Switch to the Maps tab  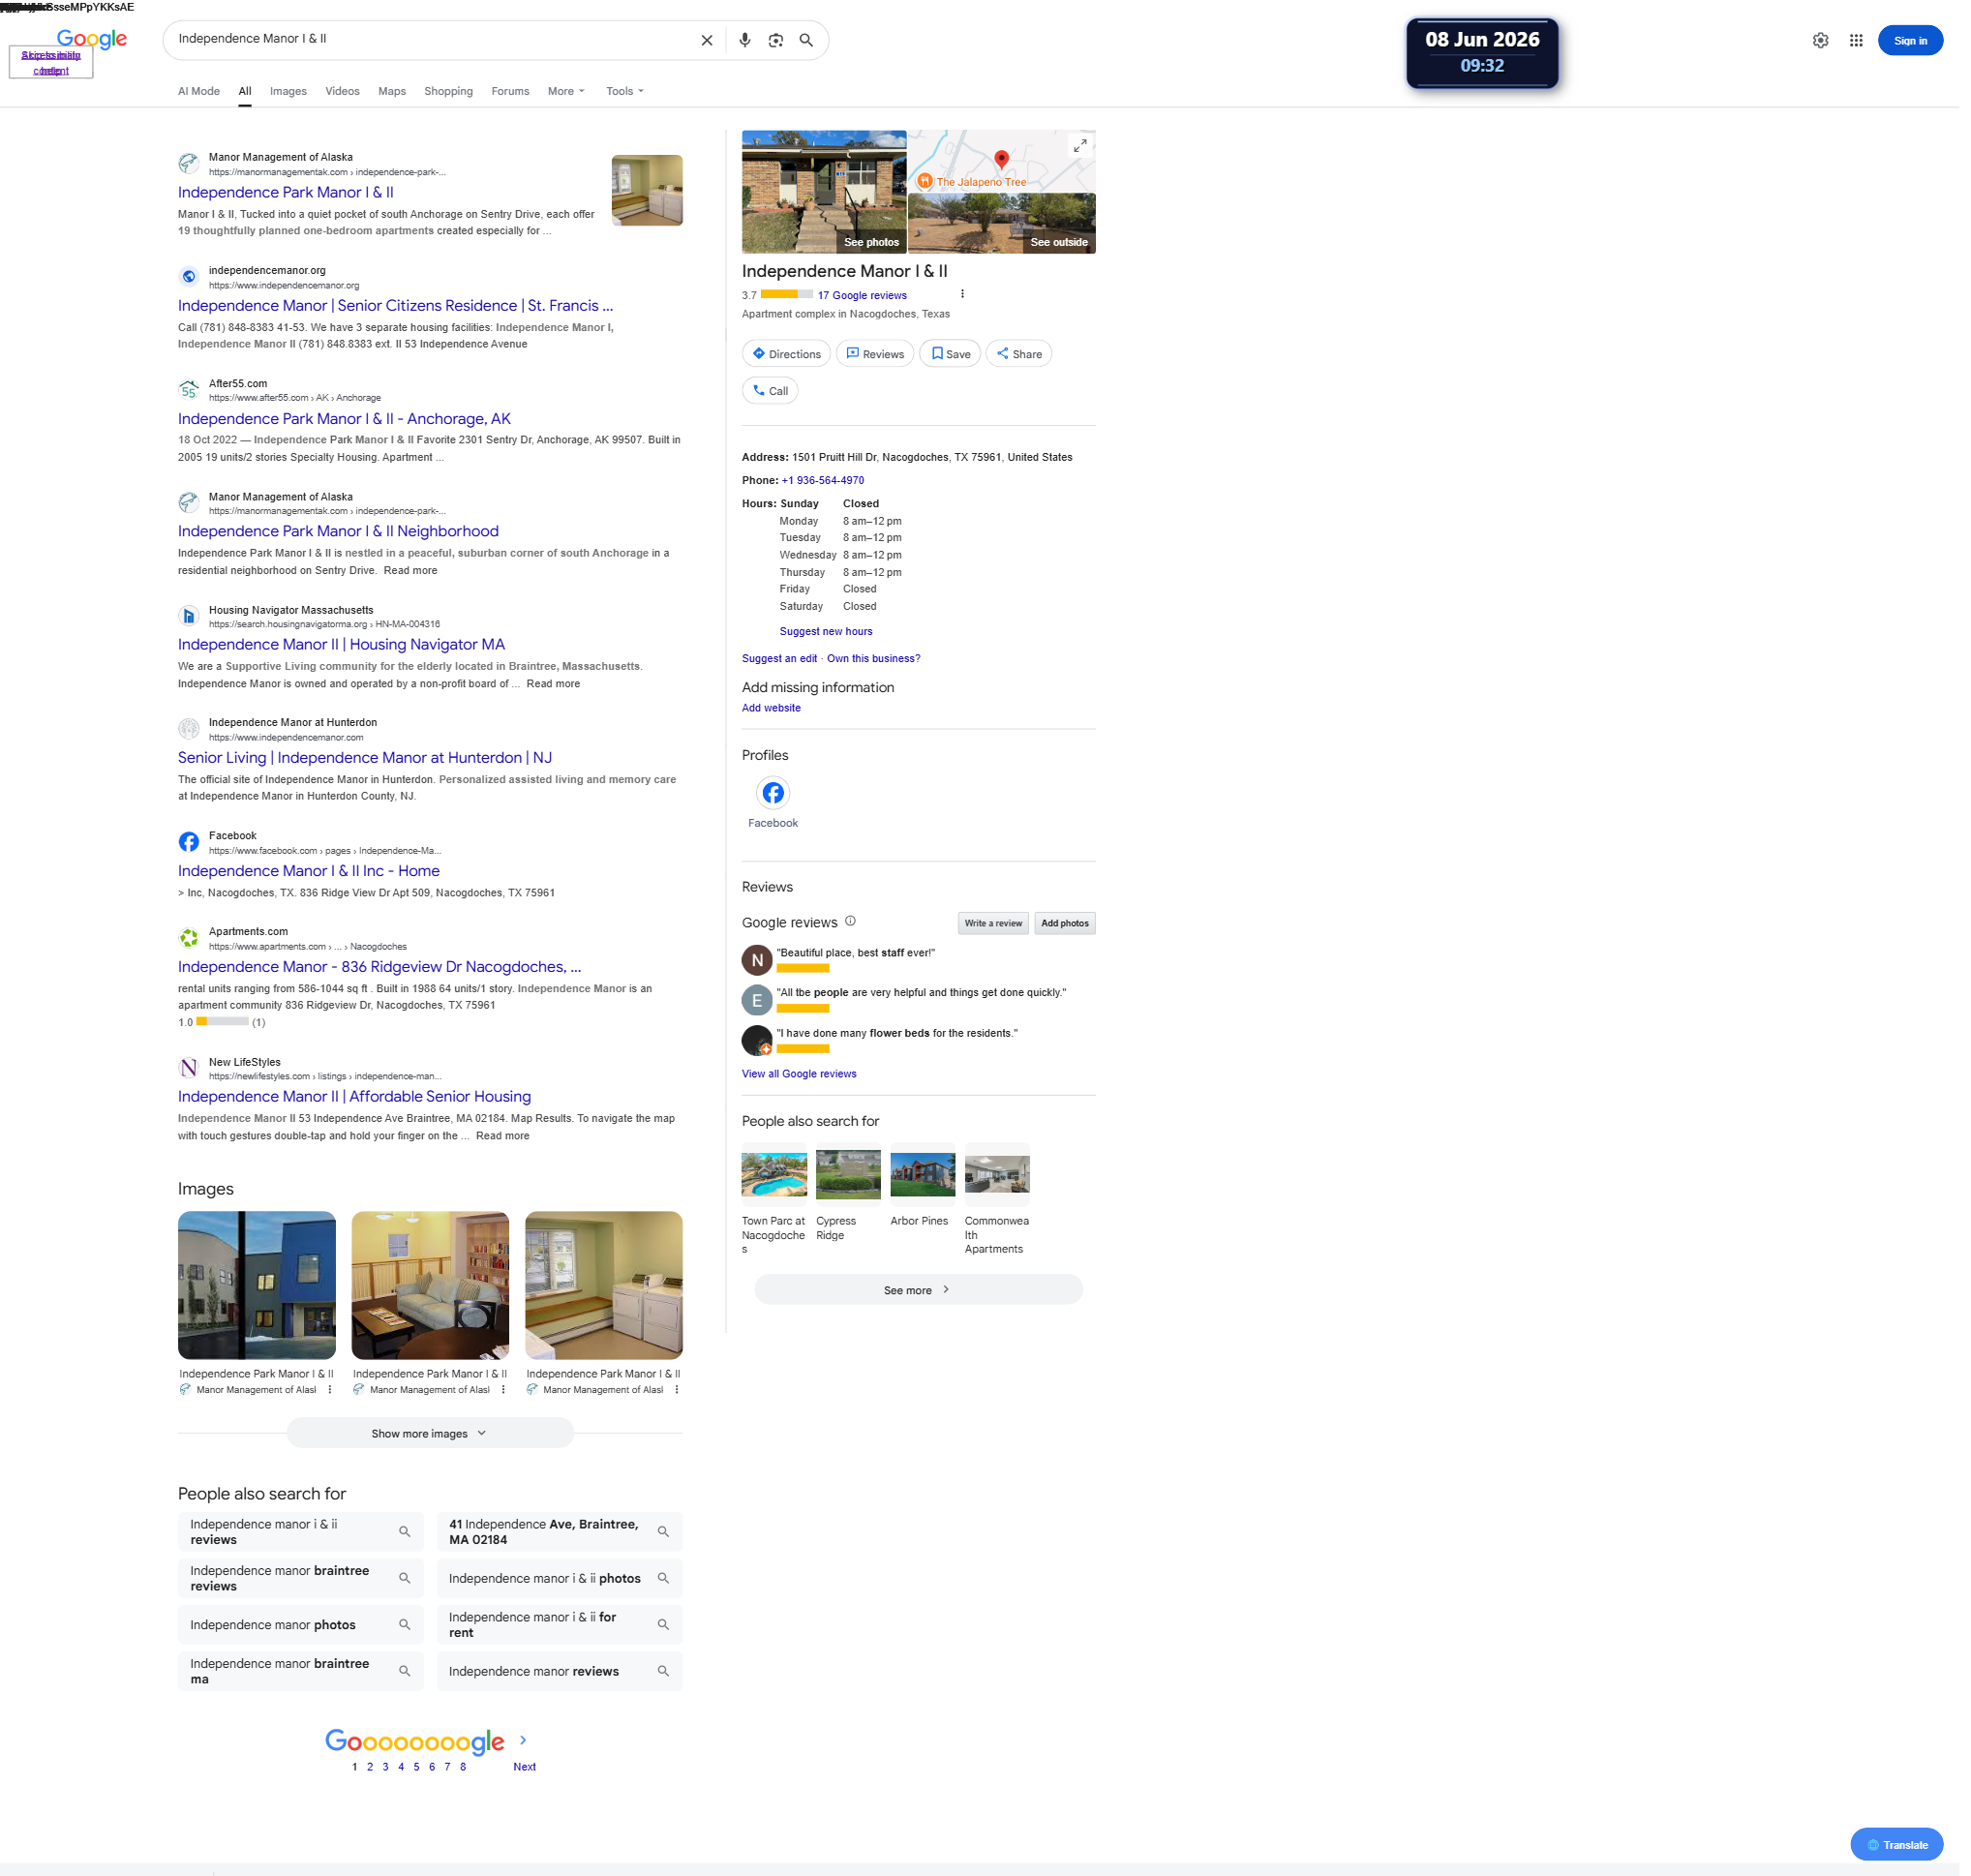pos(394,92)
